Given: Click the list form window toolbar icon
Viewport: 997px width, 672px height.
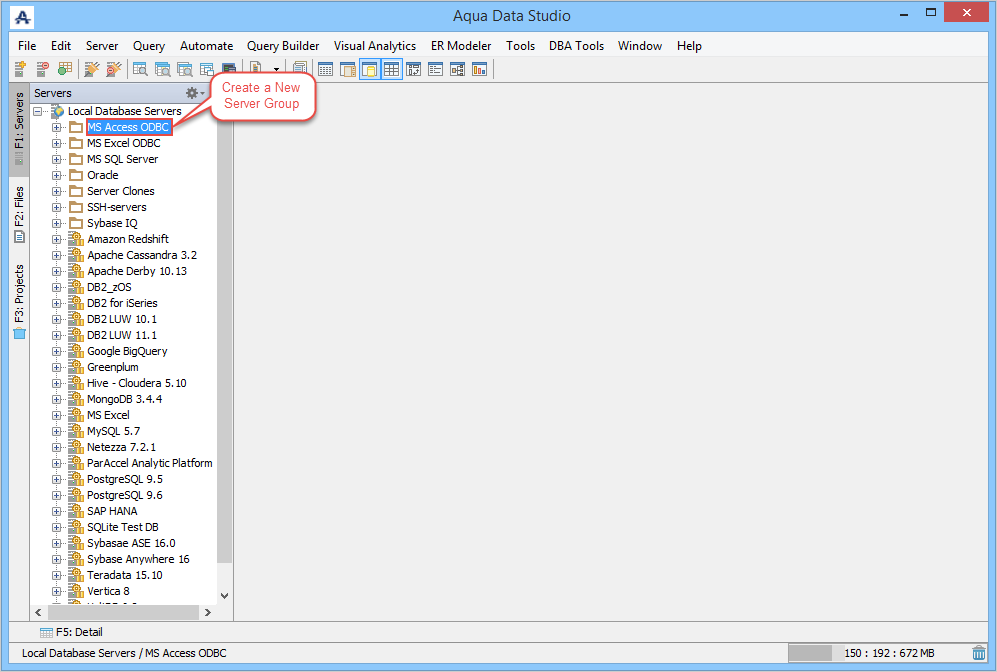Looking at the screenshot, I should coord(436,69).
